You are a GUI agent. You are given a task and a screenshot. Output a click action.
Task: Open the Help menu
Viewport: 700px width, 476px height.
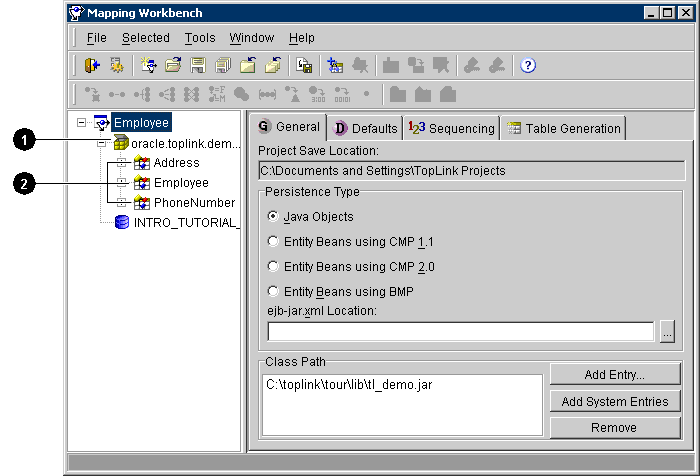pyautogui.click(x=302, y=38)
